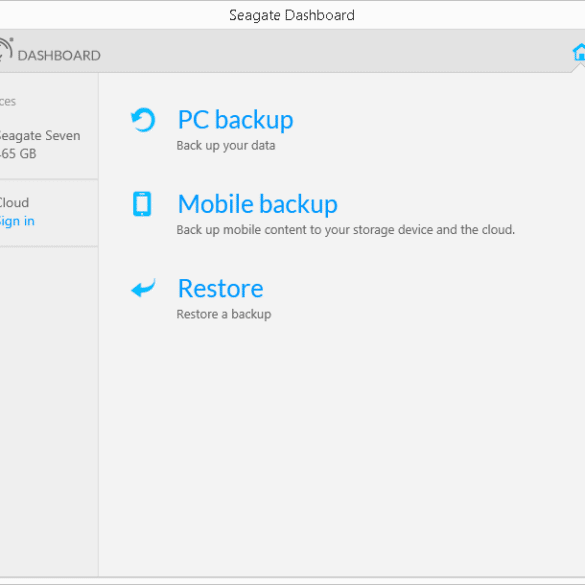The height and width of the screenshot is (585, 585).
Task: Click the mobile content backup description text
Action: (345, 230)
